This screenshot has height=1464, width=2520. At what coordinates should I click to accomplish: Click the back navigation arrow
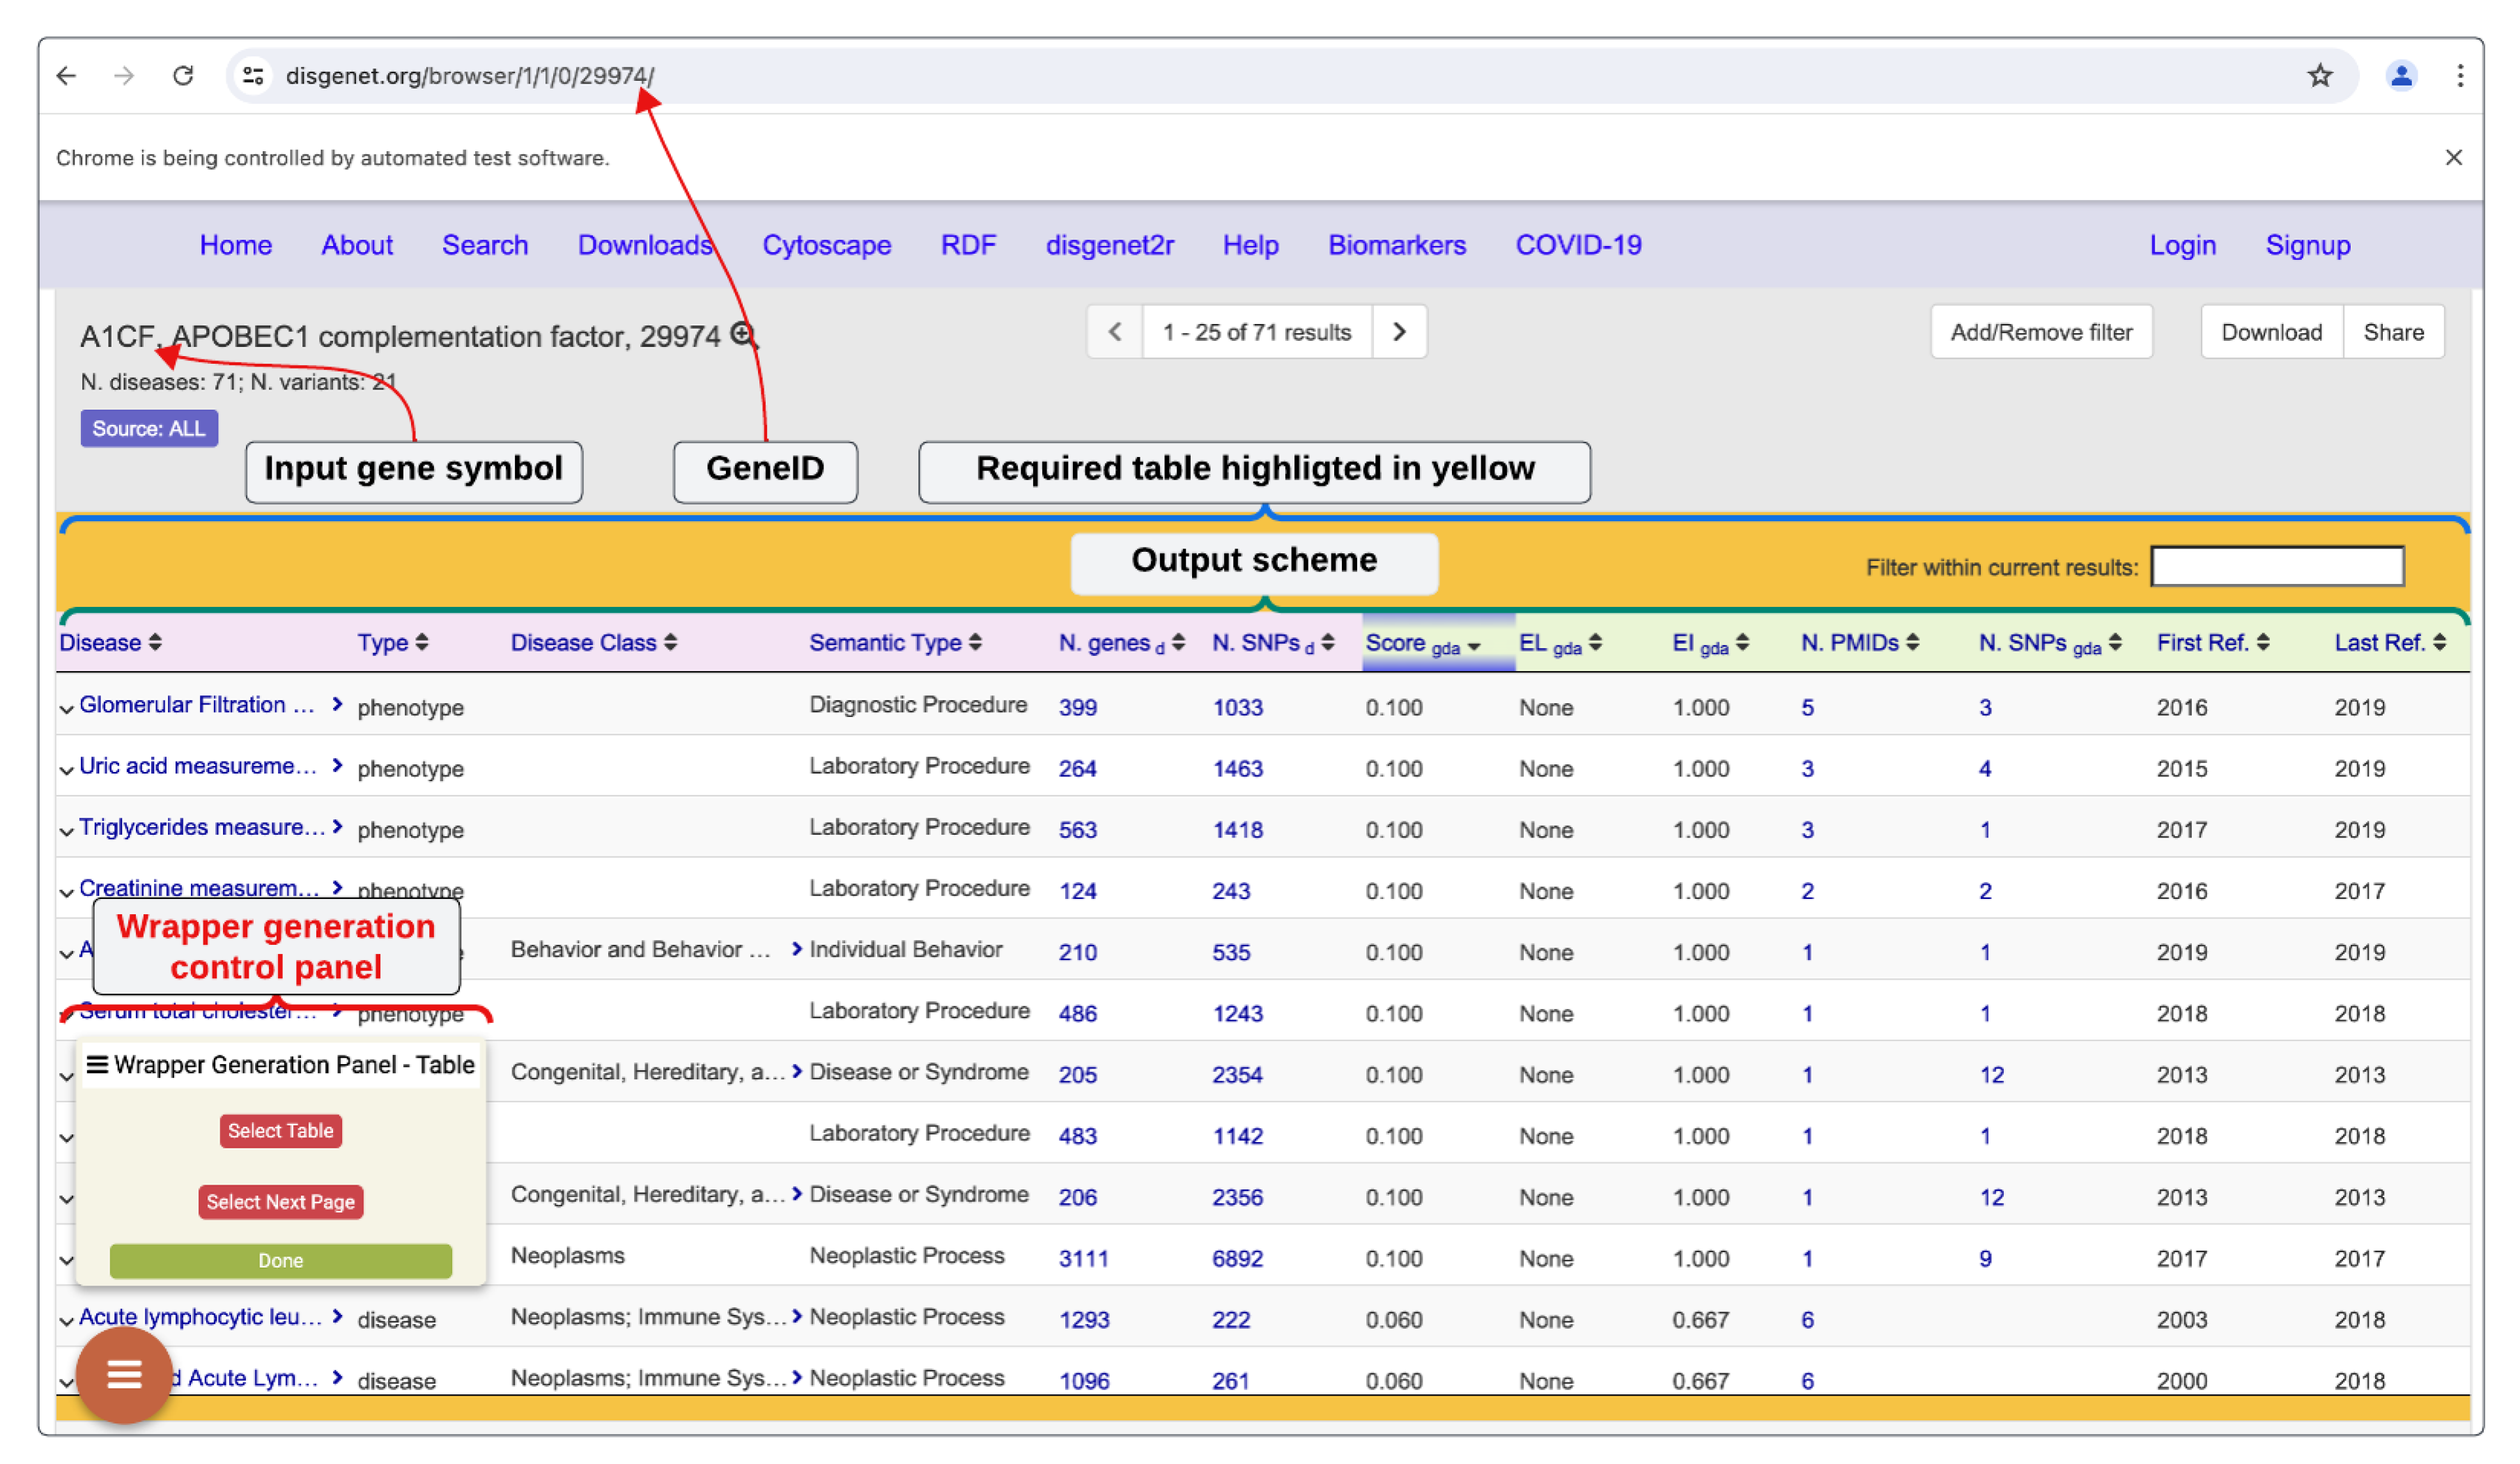coord(66,76)
